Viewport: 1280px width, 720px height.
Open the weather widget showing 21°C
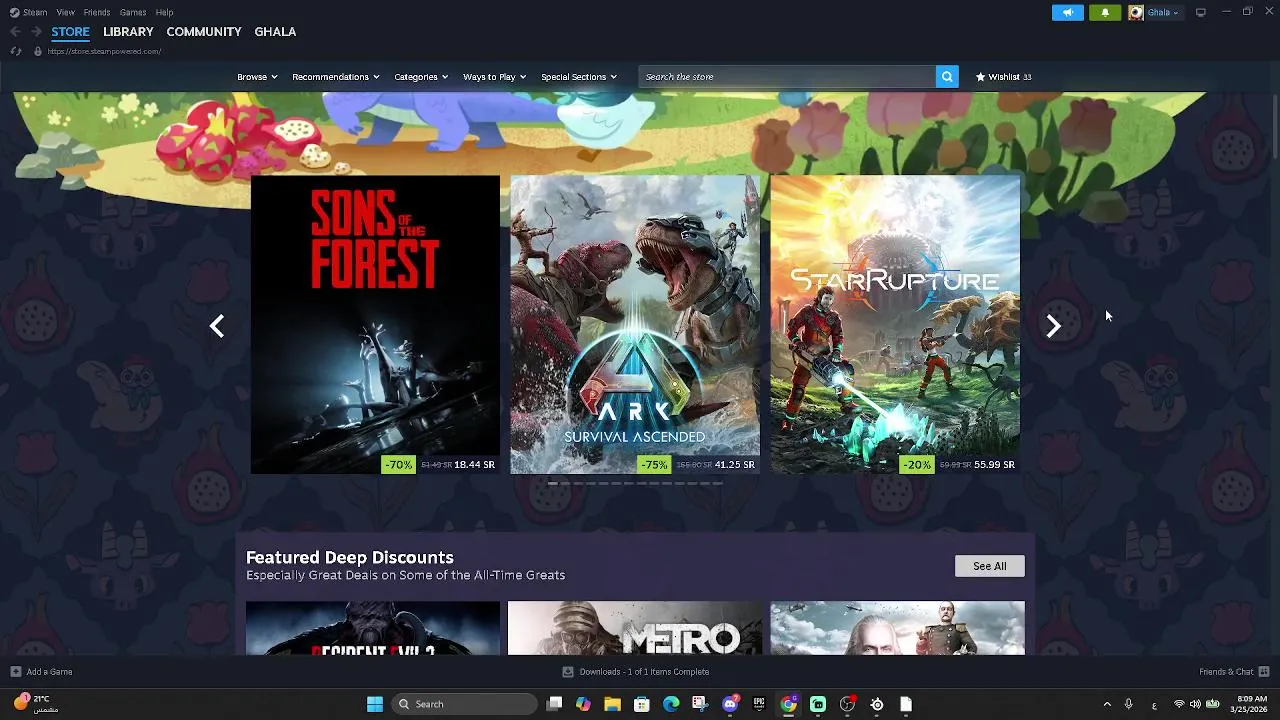37,704
